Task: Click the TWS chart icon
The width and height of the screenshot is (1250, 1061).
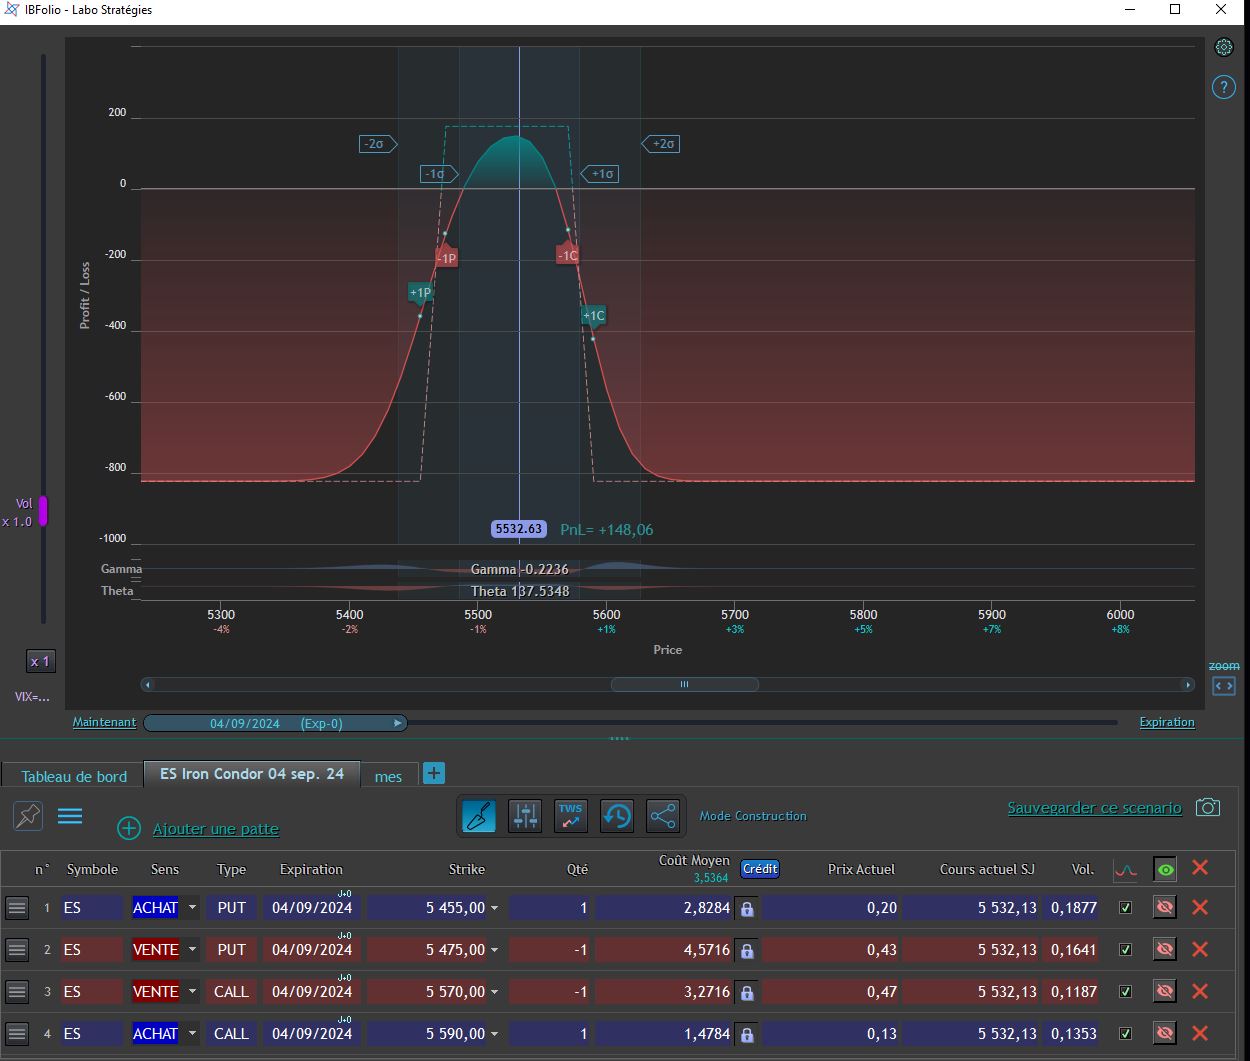Action: [571, 816]
